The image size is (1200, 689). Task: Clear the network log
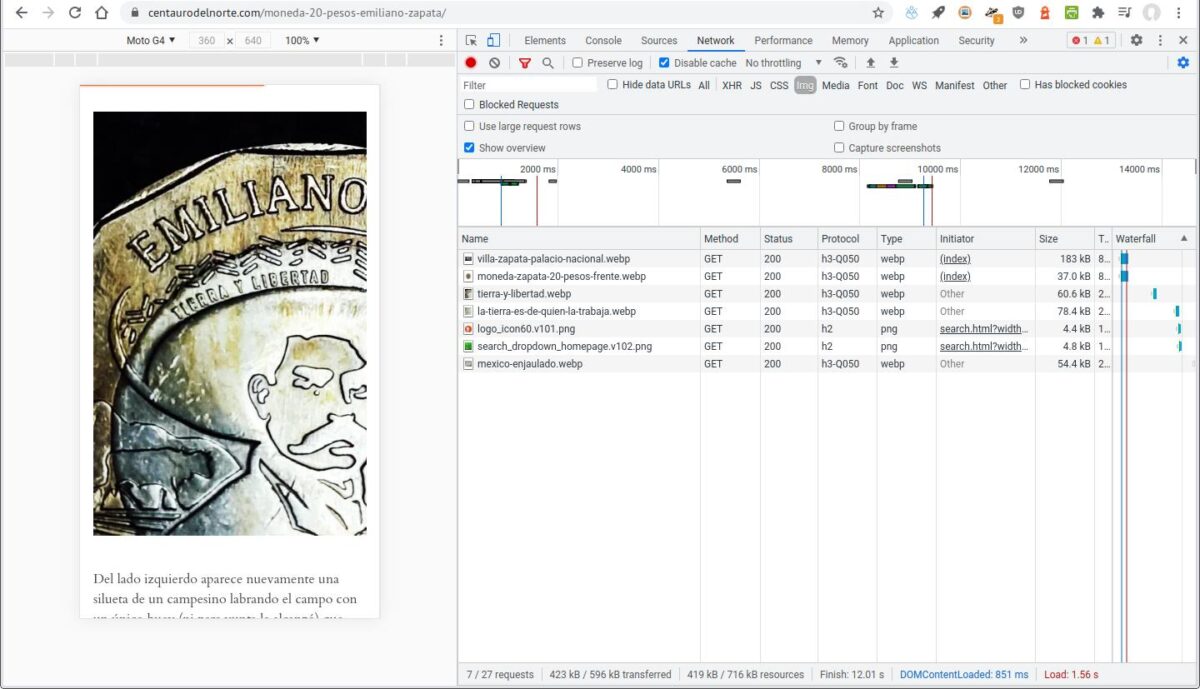click(x=494, y=63)
